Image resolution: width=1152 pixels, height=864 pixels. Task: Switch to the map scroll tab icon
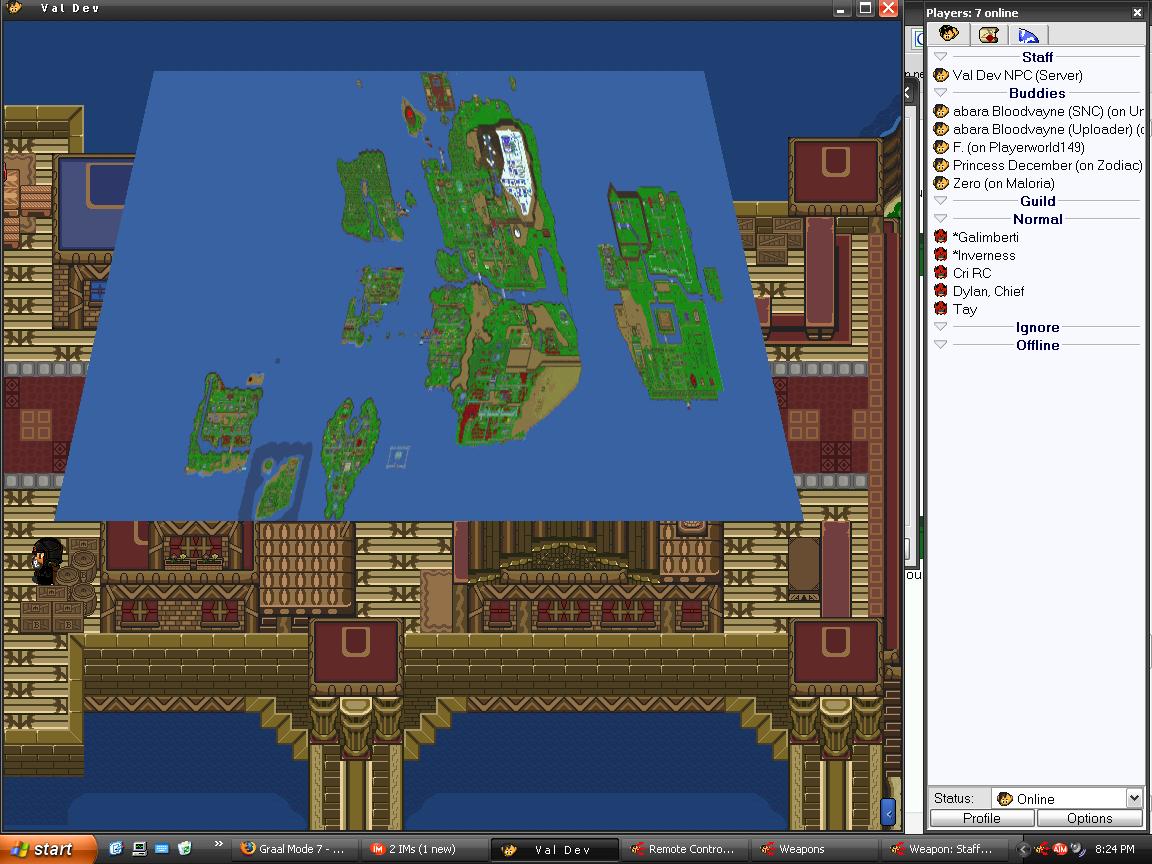[x=989, y=35]
